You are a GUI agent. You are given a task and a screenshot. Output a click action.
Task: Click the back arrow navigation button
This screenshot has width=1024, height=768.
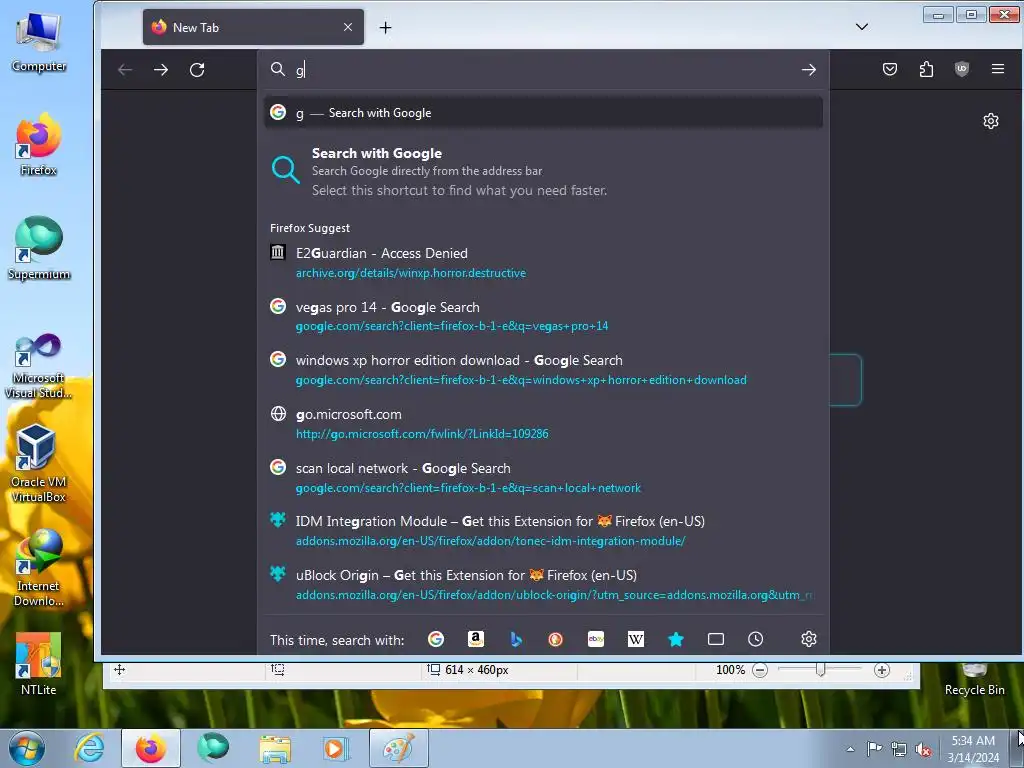[125, 70]
